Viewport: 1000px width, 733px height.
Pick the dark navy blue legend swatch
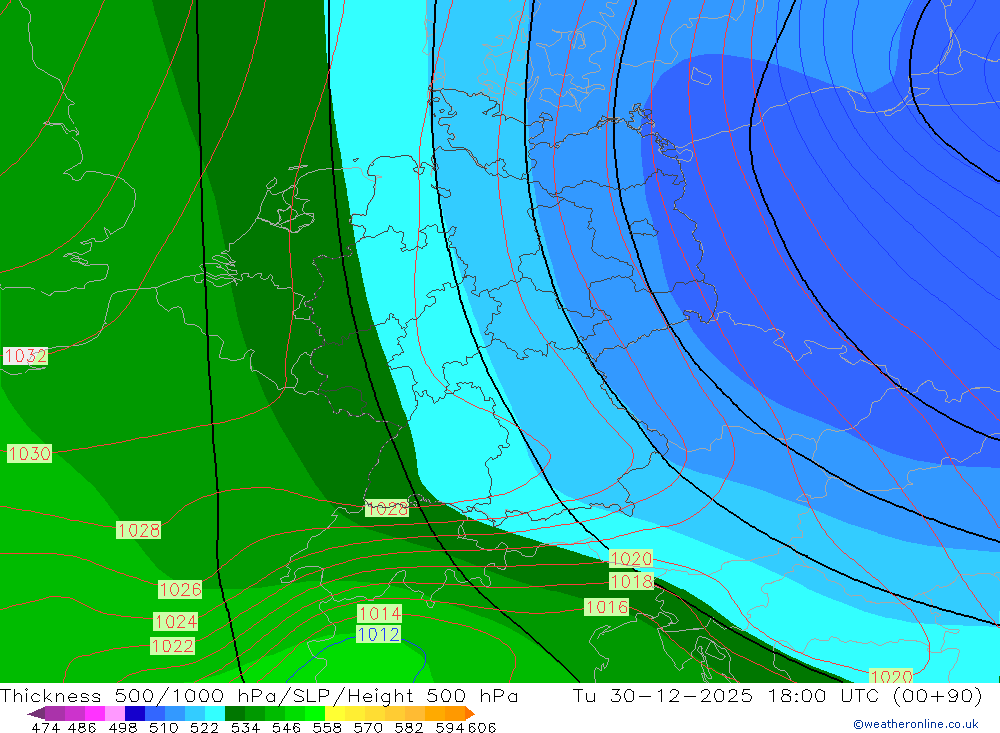135,713
